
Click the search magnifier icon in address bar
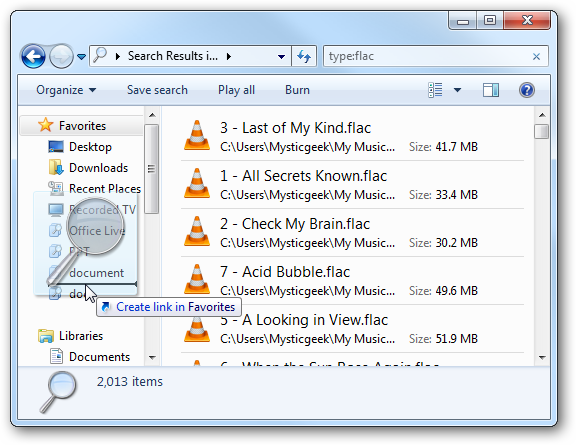(x=100, y=56)
